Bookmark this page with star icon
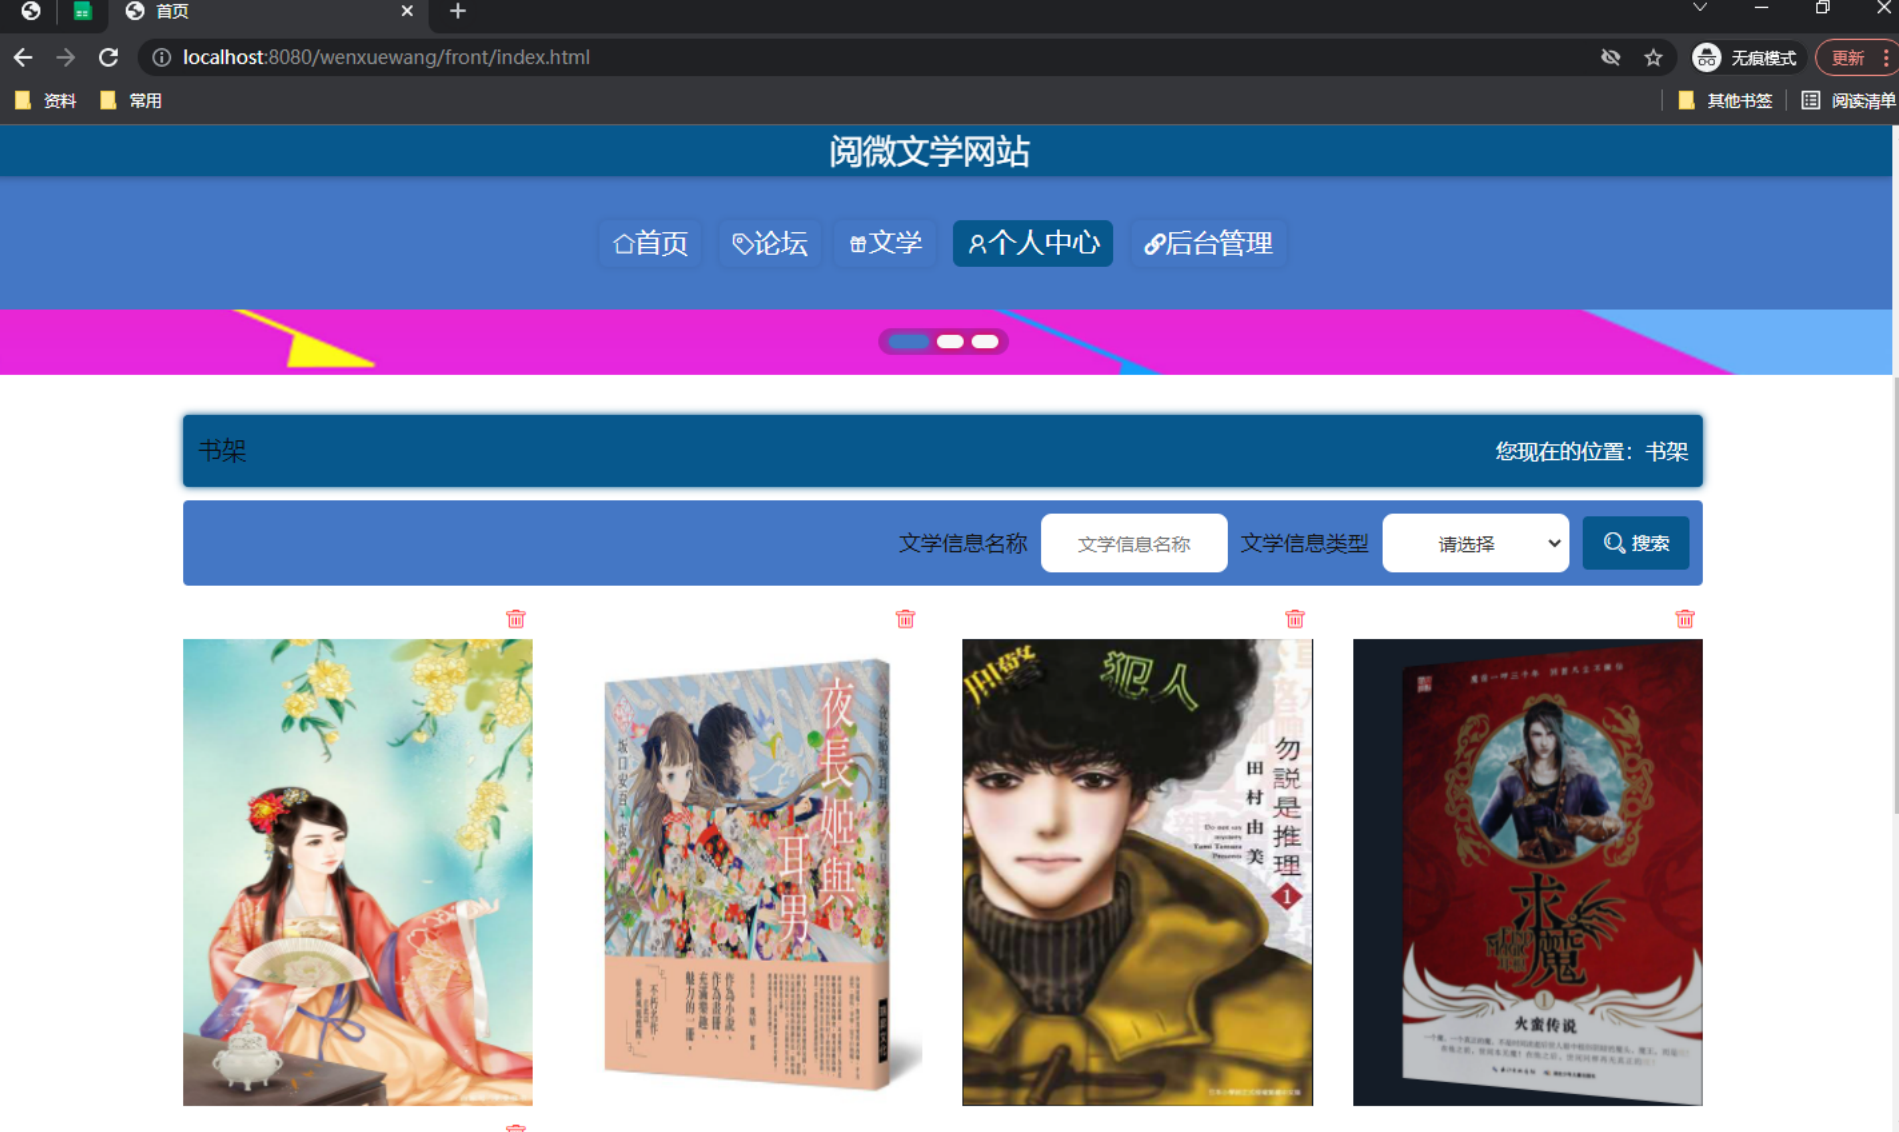 coord(1653,57)
